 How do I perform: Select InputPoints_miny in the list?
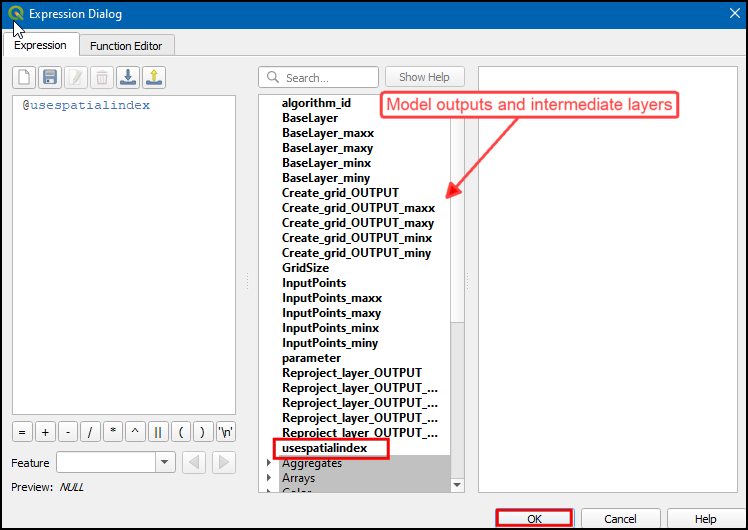point(330,343)
